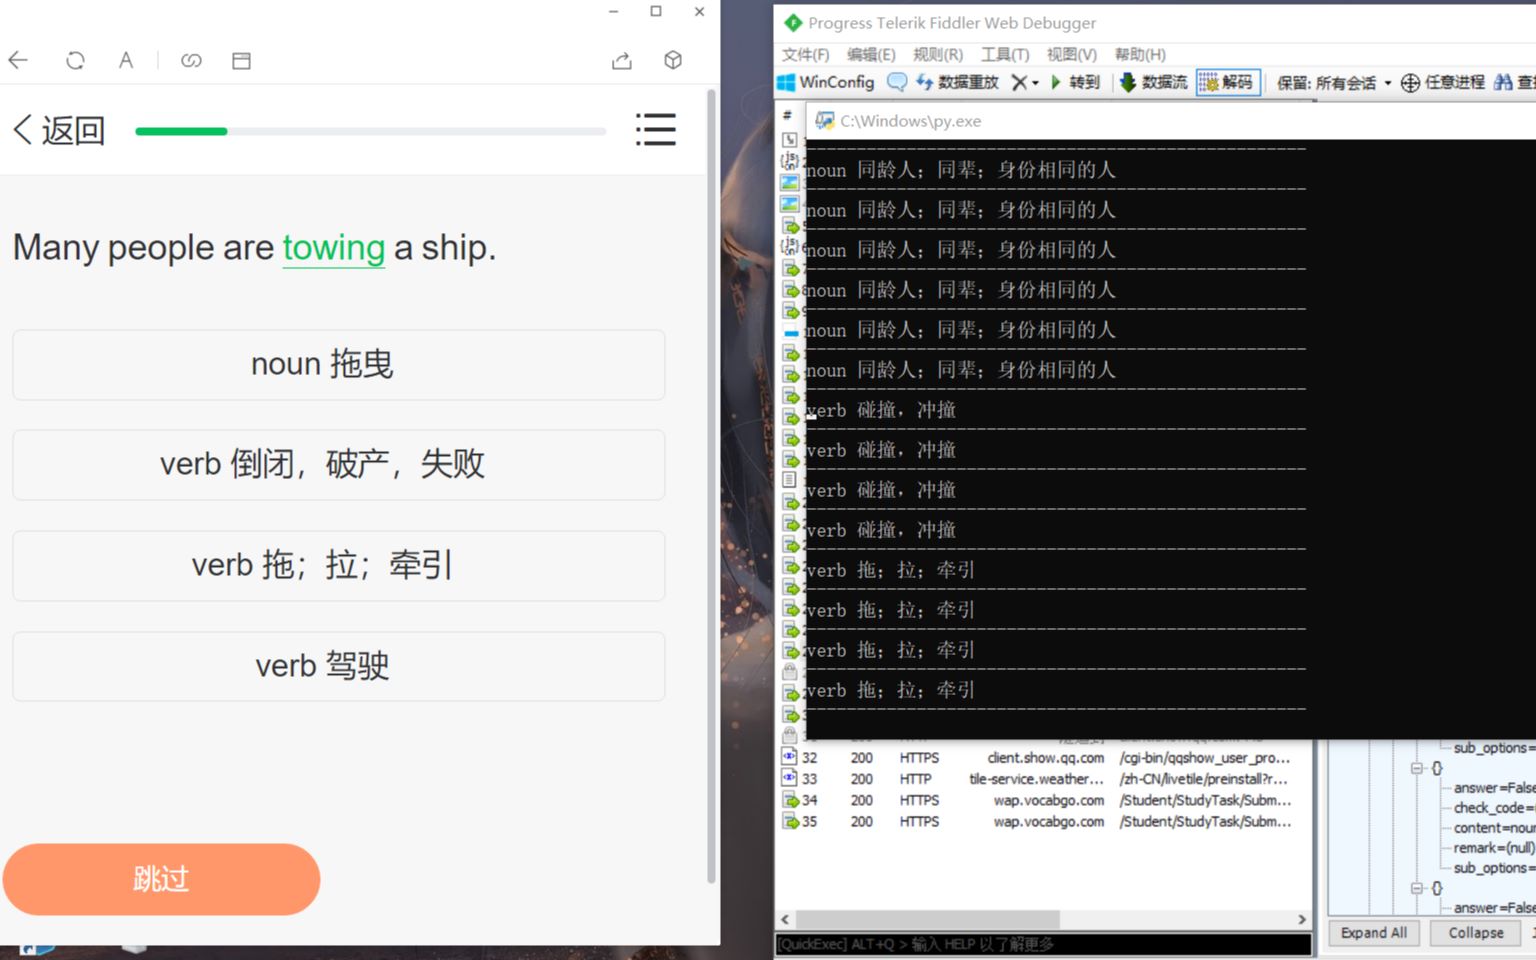Click the copy link icon

[191, 60]
